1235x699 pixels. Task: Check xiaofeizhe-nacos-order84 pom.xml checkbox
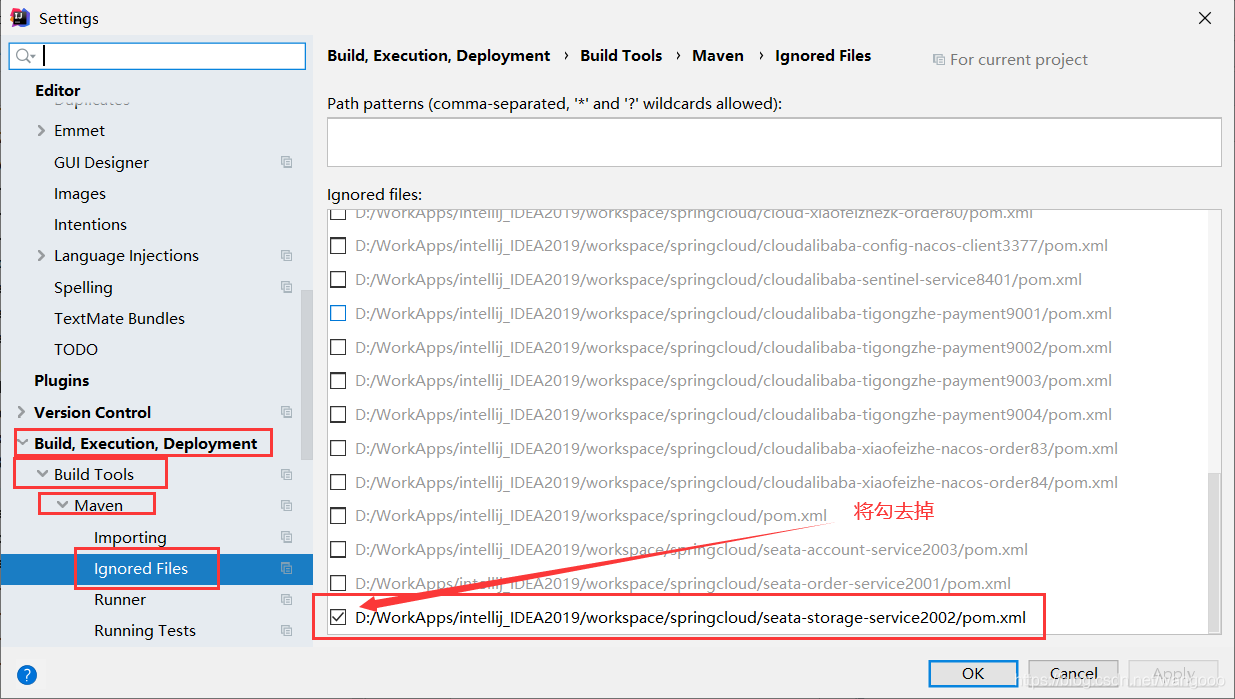pos(338,482)
